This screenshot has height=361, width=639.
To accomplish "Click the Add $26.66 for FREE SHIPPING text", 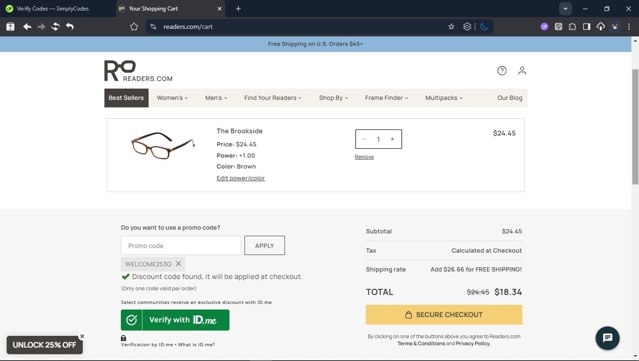I will [476, 269].
